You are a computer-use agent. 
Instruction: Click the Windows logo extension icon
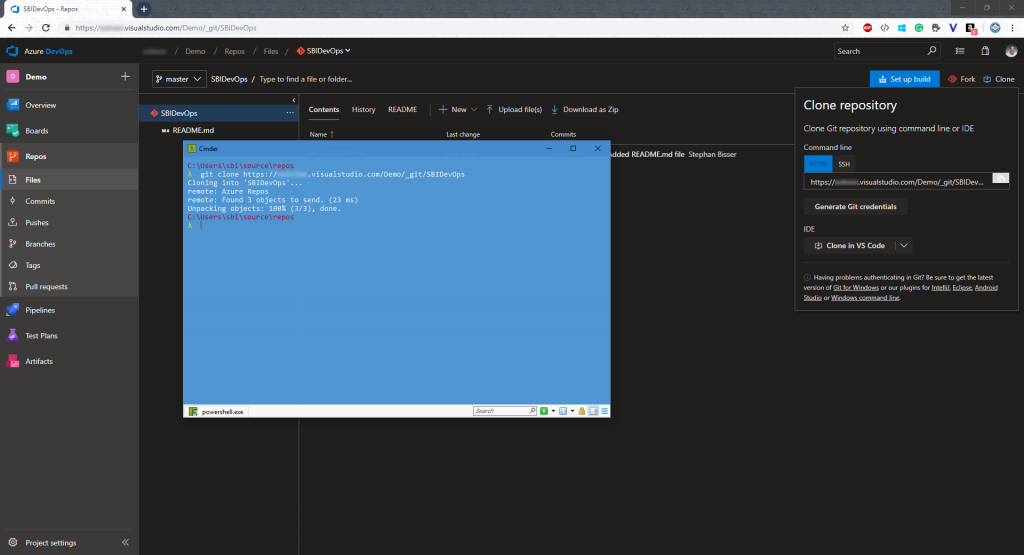click(902, 27)
